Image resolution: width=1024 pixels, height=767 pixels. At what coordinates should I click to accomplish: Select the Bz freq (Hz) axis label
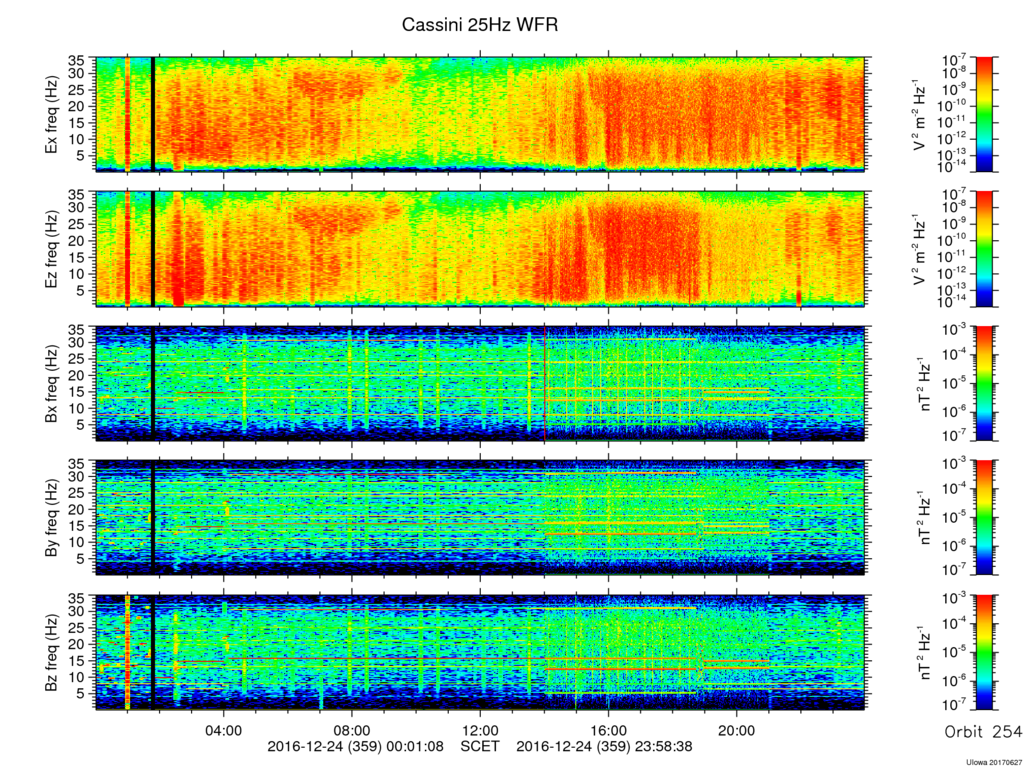pyautogui.click(x=51, y=652)
